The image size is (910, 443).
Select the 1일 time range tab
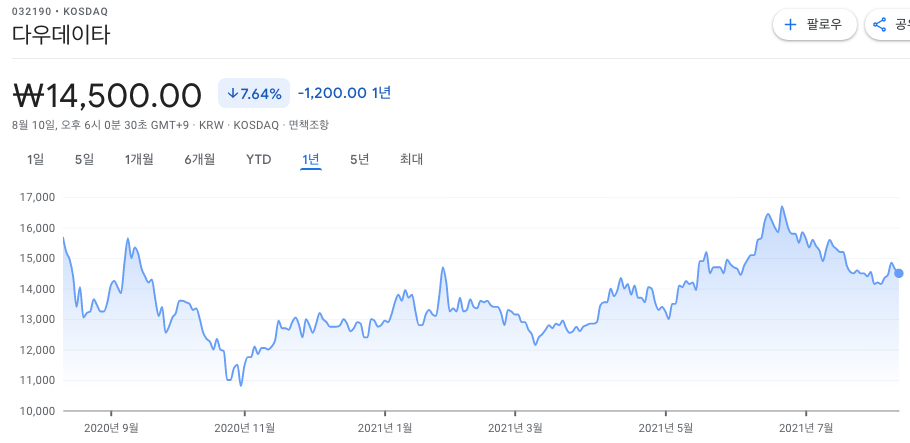pyautogui.click(x=35, y=159)
